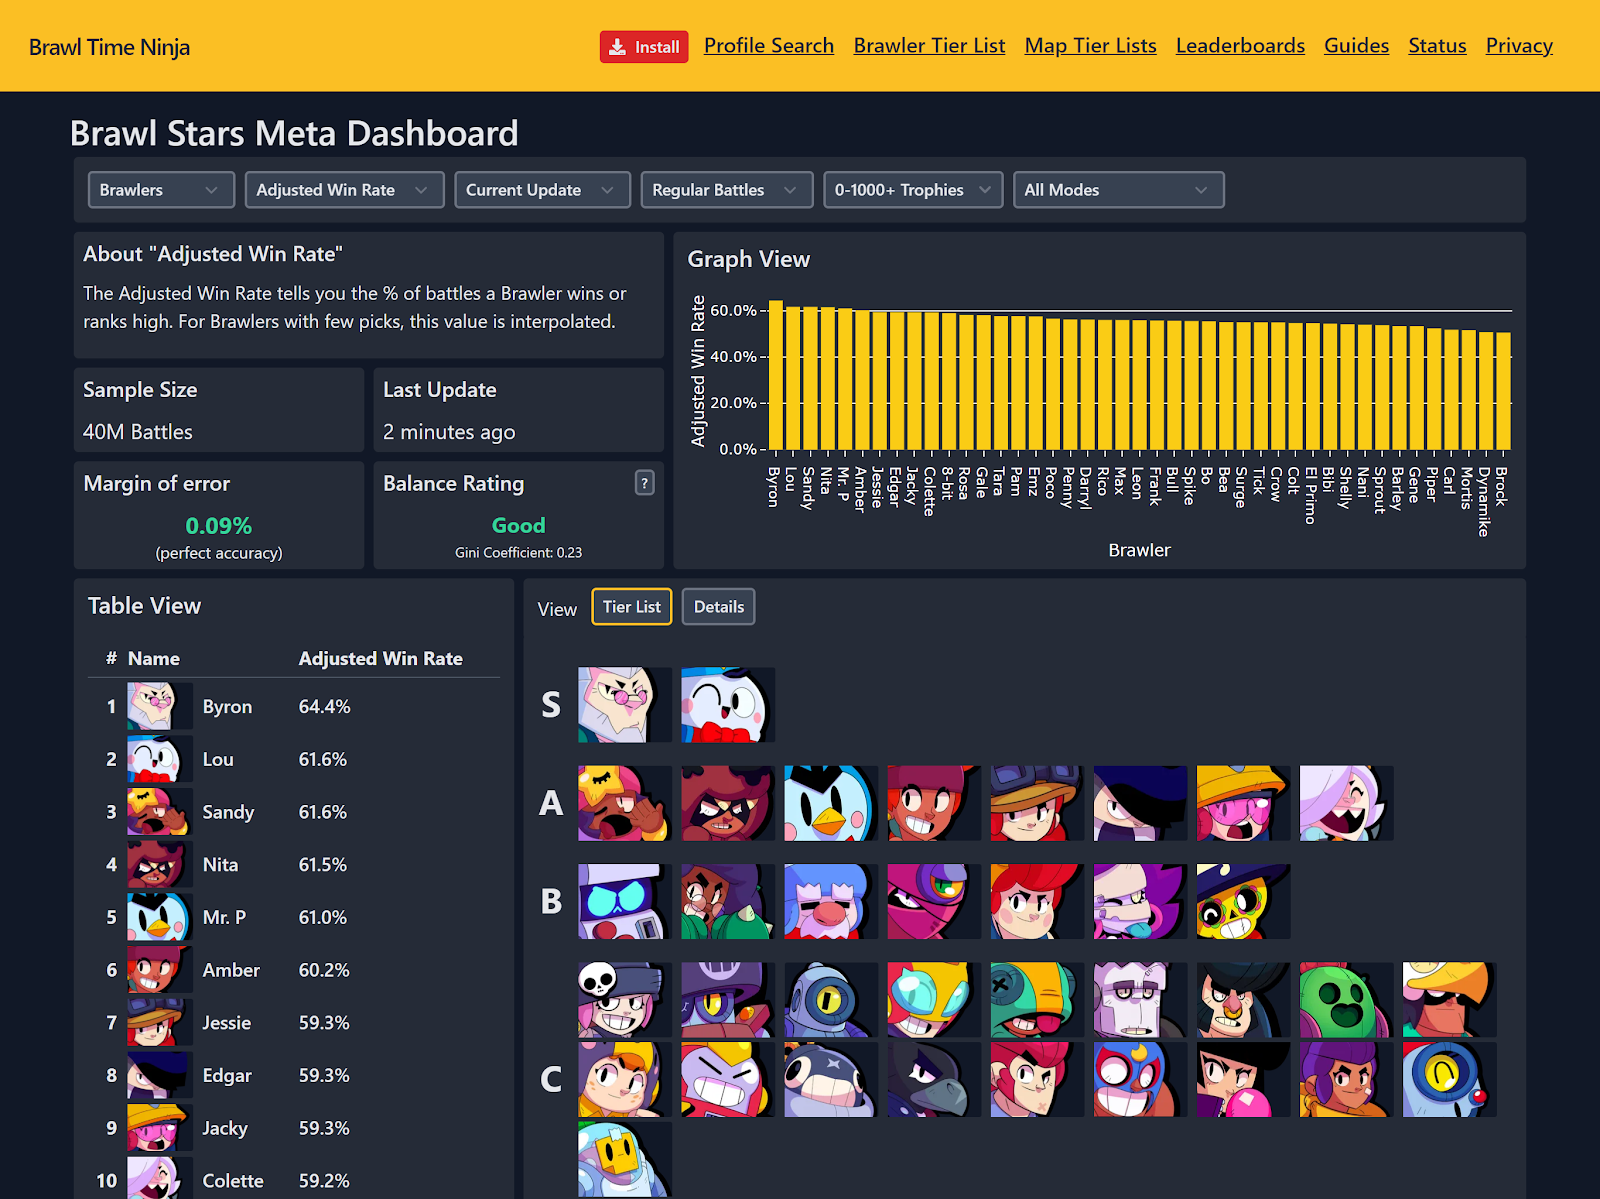Click Poco skull guitar icon in B tier
The image size is (1600, 1199).
(x=1243, y=901)
